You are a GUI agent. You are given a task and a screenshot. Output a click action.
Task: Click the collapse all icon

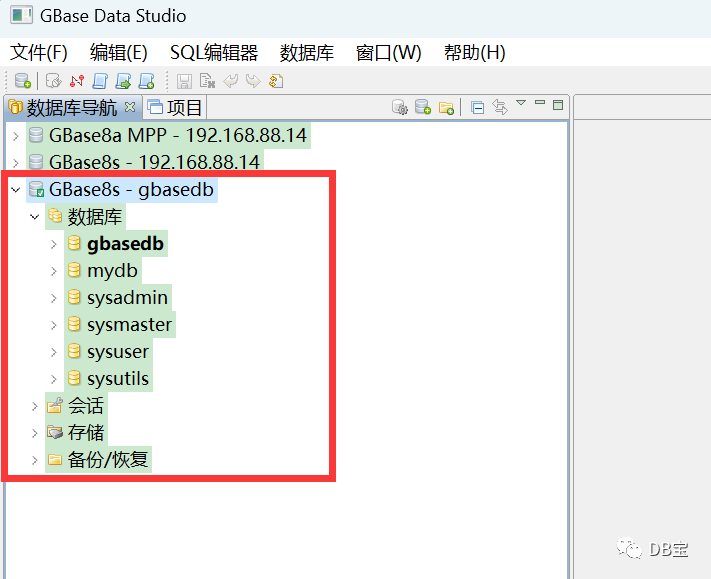(x=477, y=107)
